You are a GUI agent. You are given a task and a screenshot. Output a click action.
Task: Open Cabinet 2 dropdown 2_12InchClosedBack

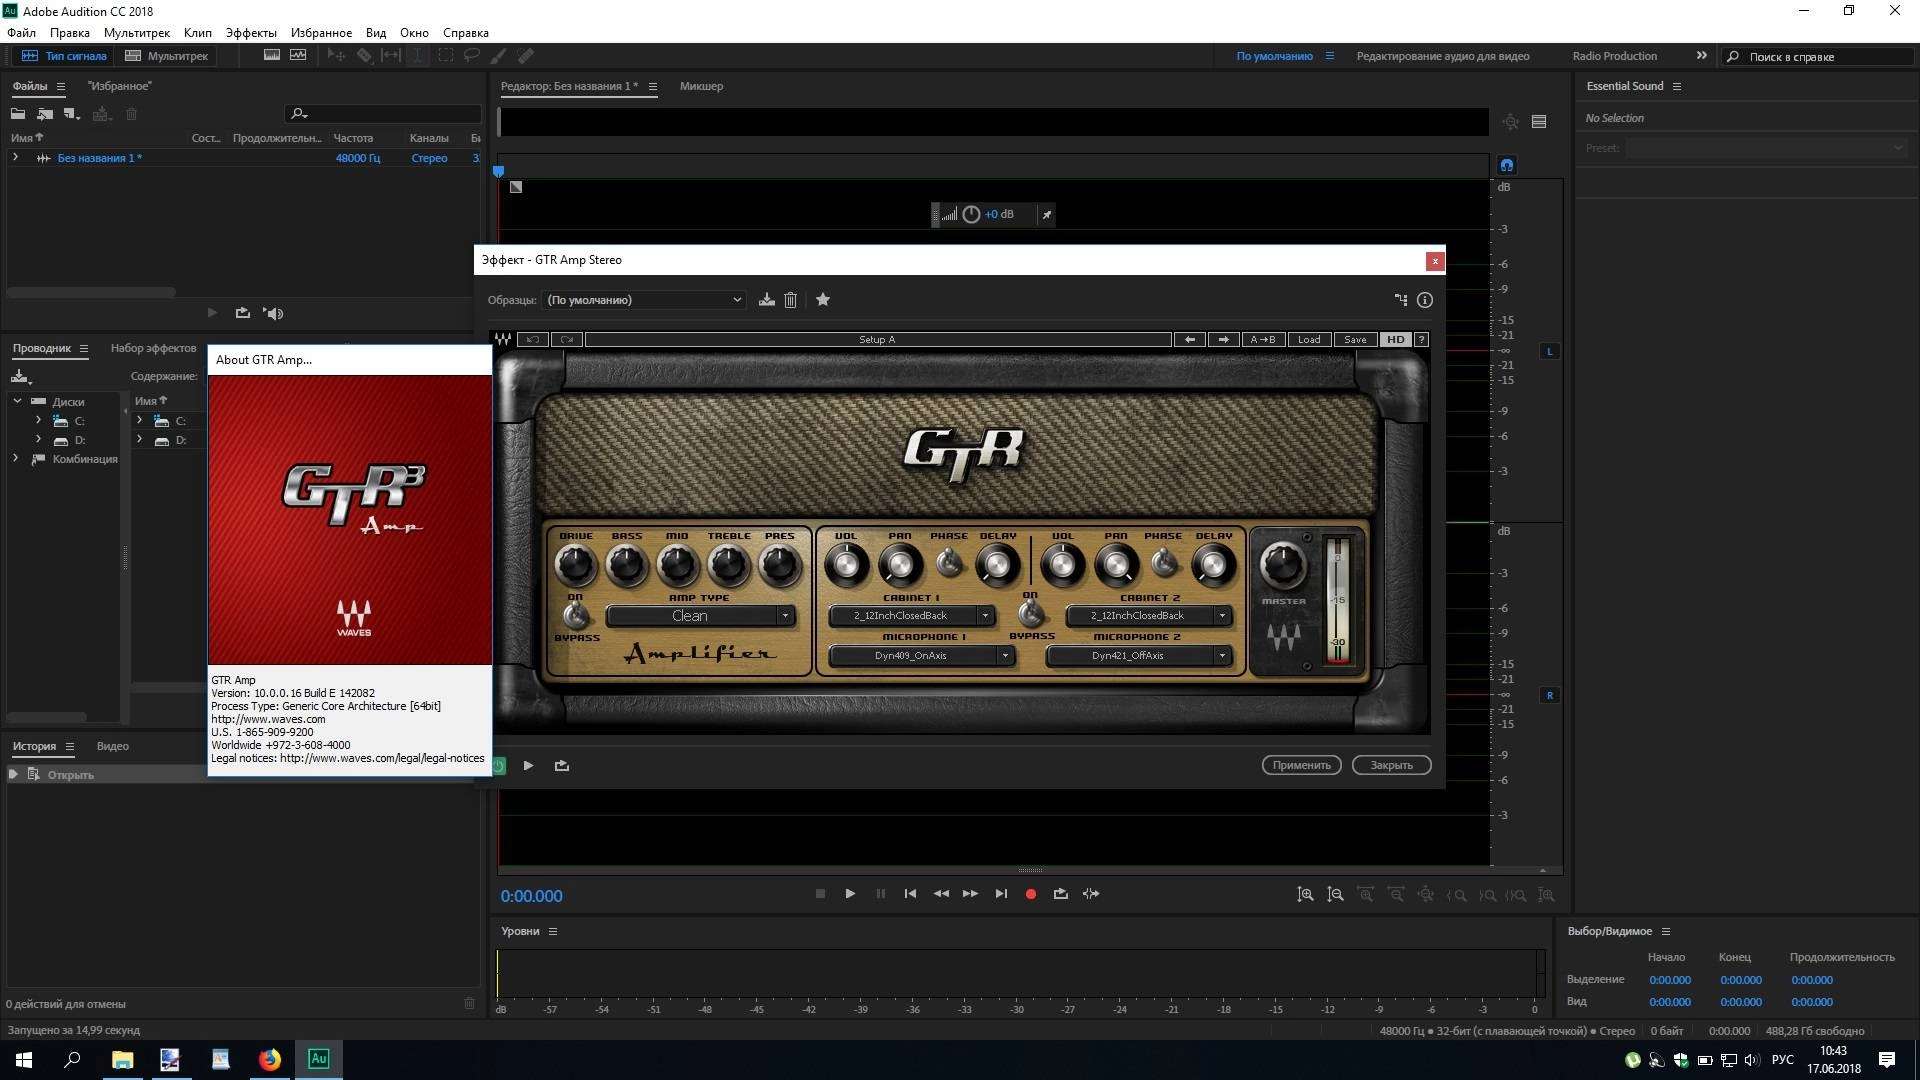click(x=1147, y=615)
